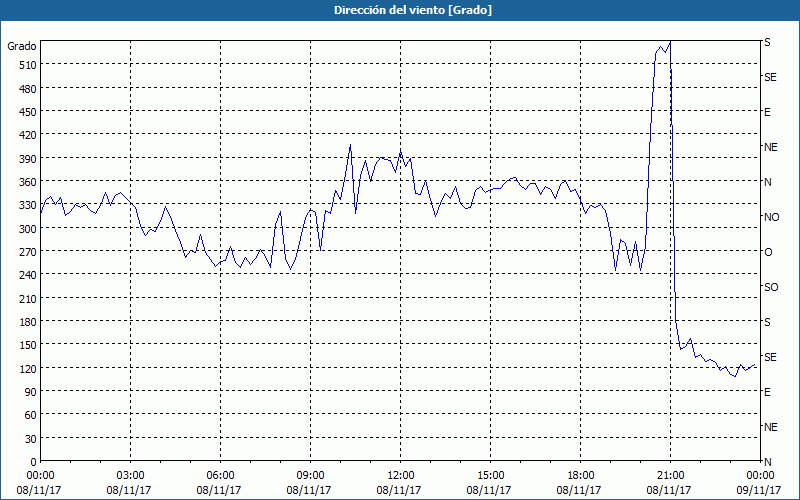Select the y-axis value 60
Image resolution: width=800 pixels, height=500 pixels.
pyautogui.click(x=31, y=415)
